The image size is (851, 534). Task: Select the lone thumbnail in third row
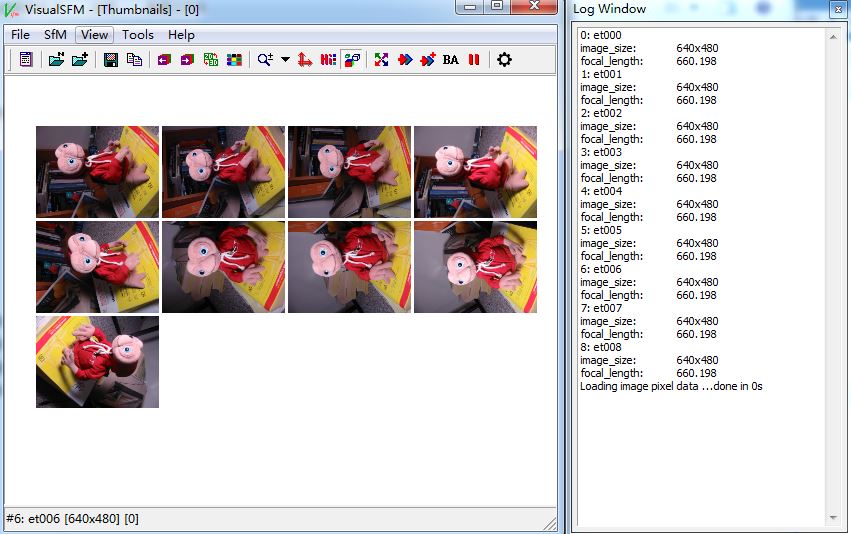pyautogui.click(x=98, y=362)
